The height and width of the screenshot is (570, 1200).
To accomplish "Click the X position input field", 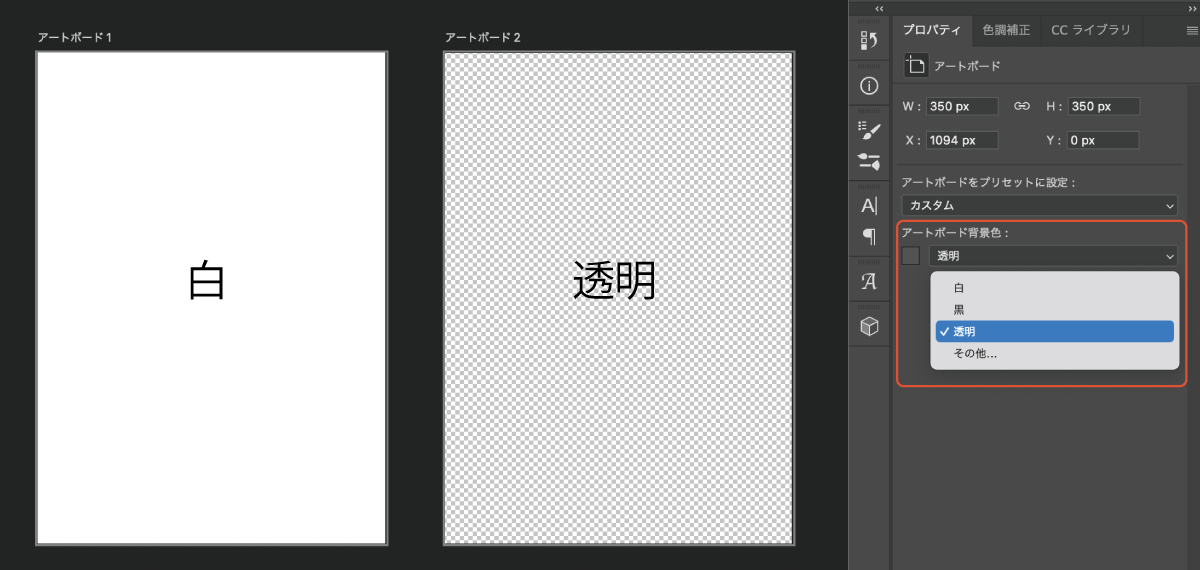I will click(964, 140).
